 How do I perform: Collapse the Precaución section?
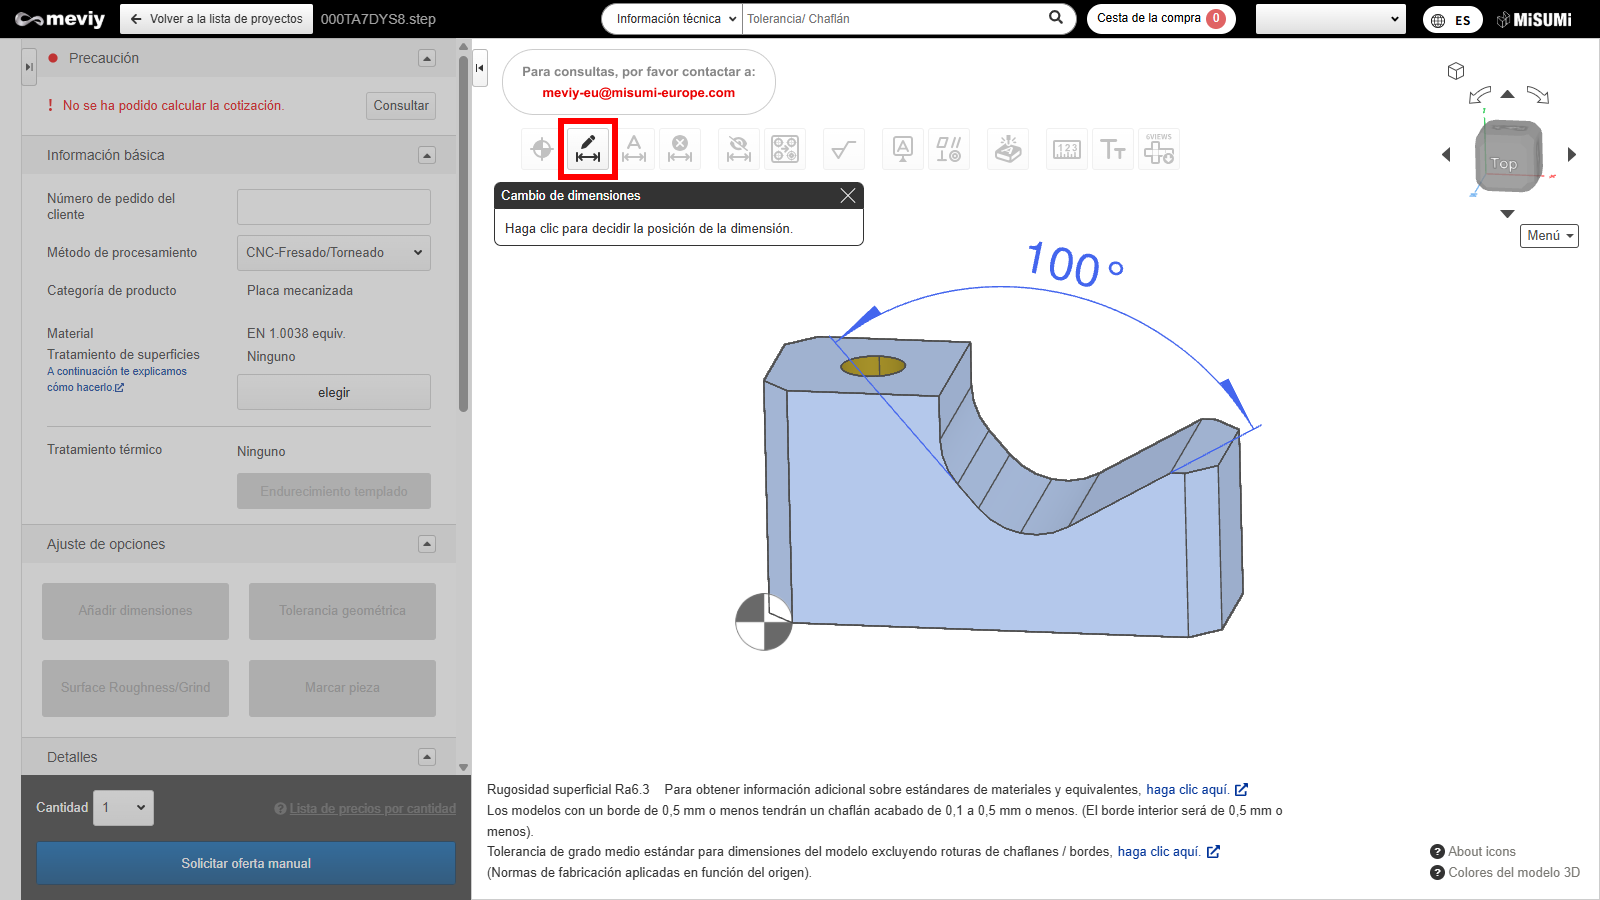427,58
